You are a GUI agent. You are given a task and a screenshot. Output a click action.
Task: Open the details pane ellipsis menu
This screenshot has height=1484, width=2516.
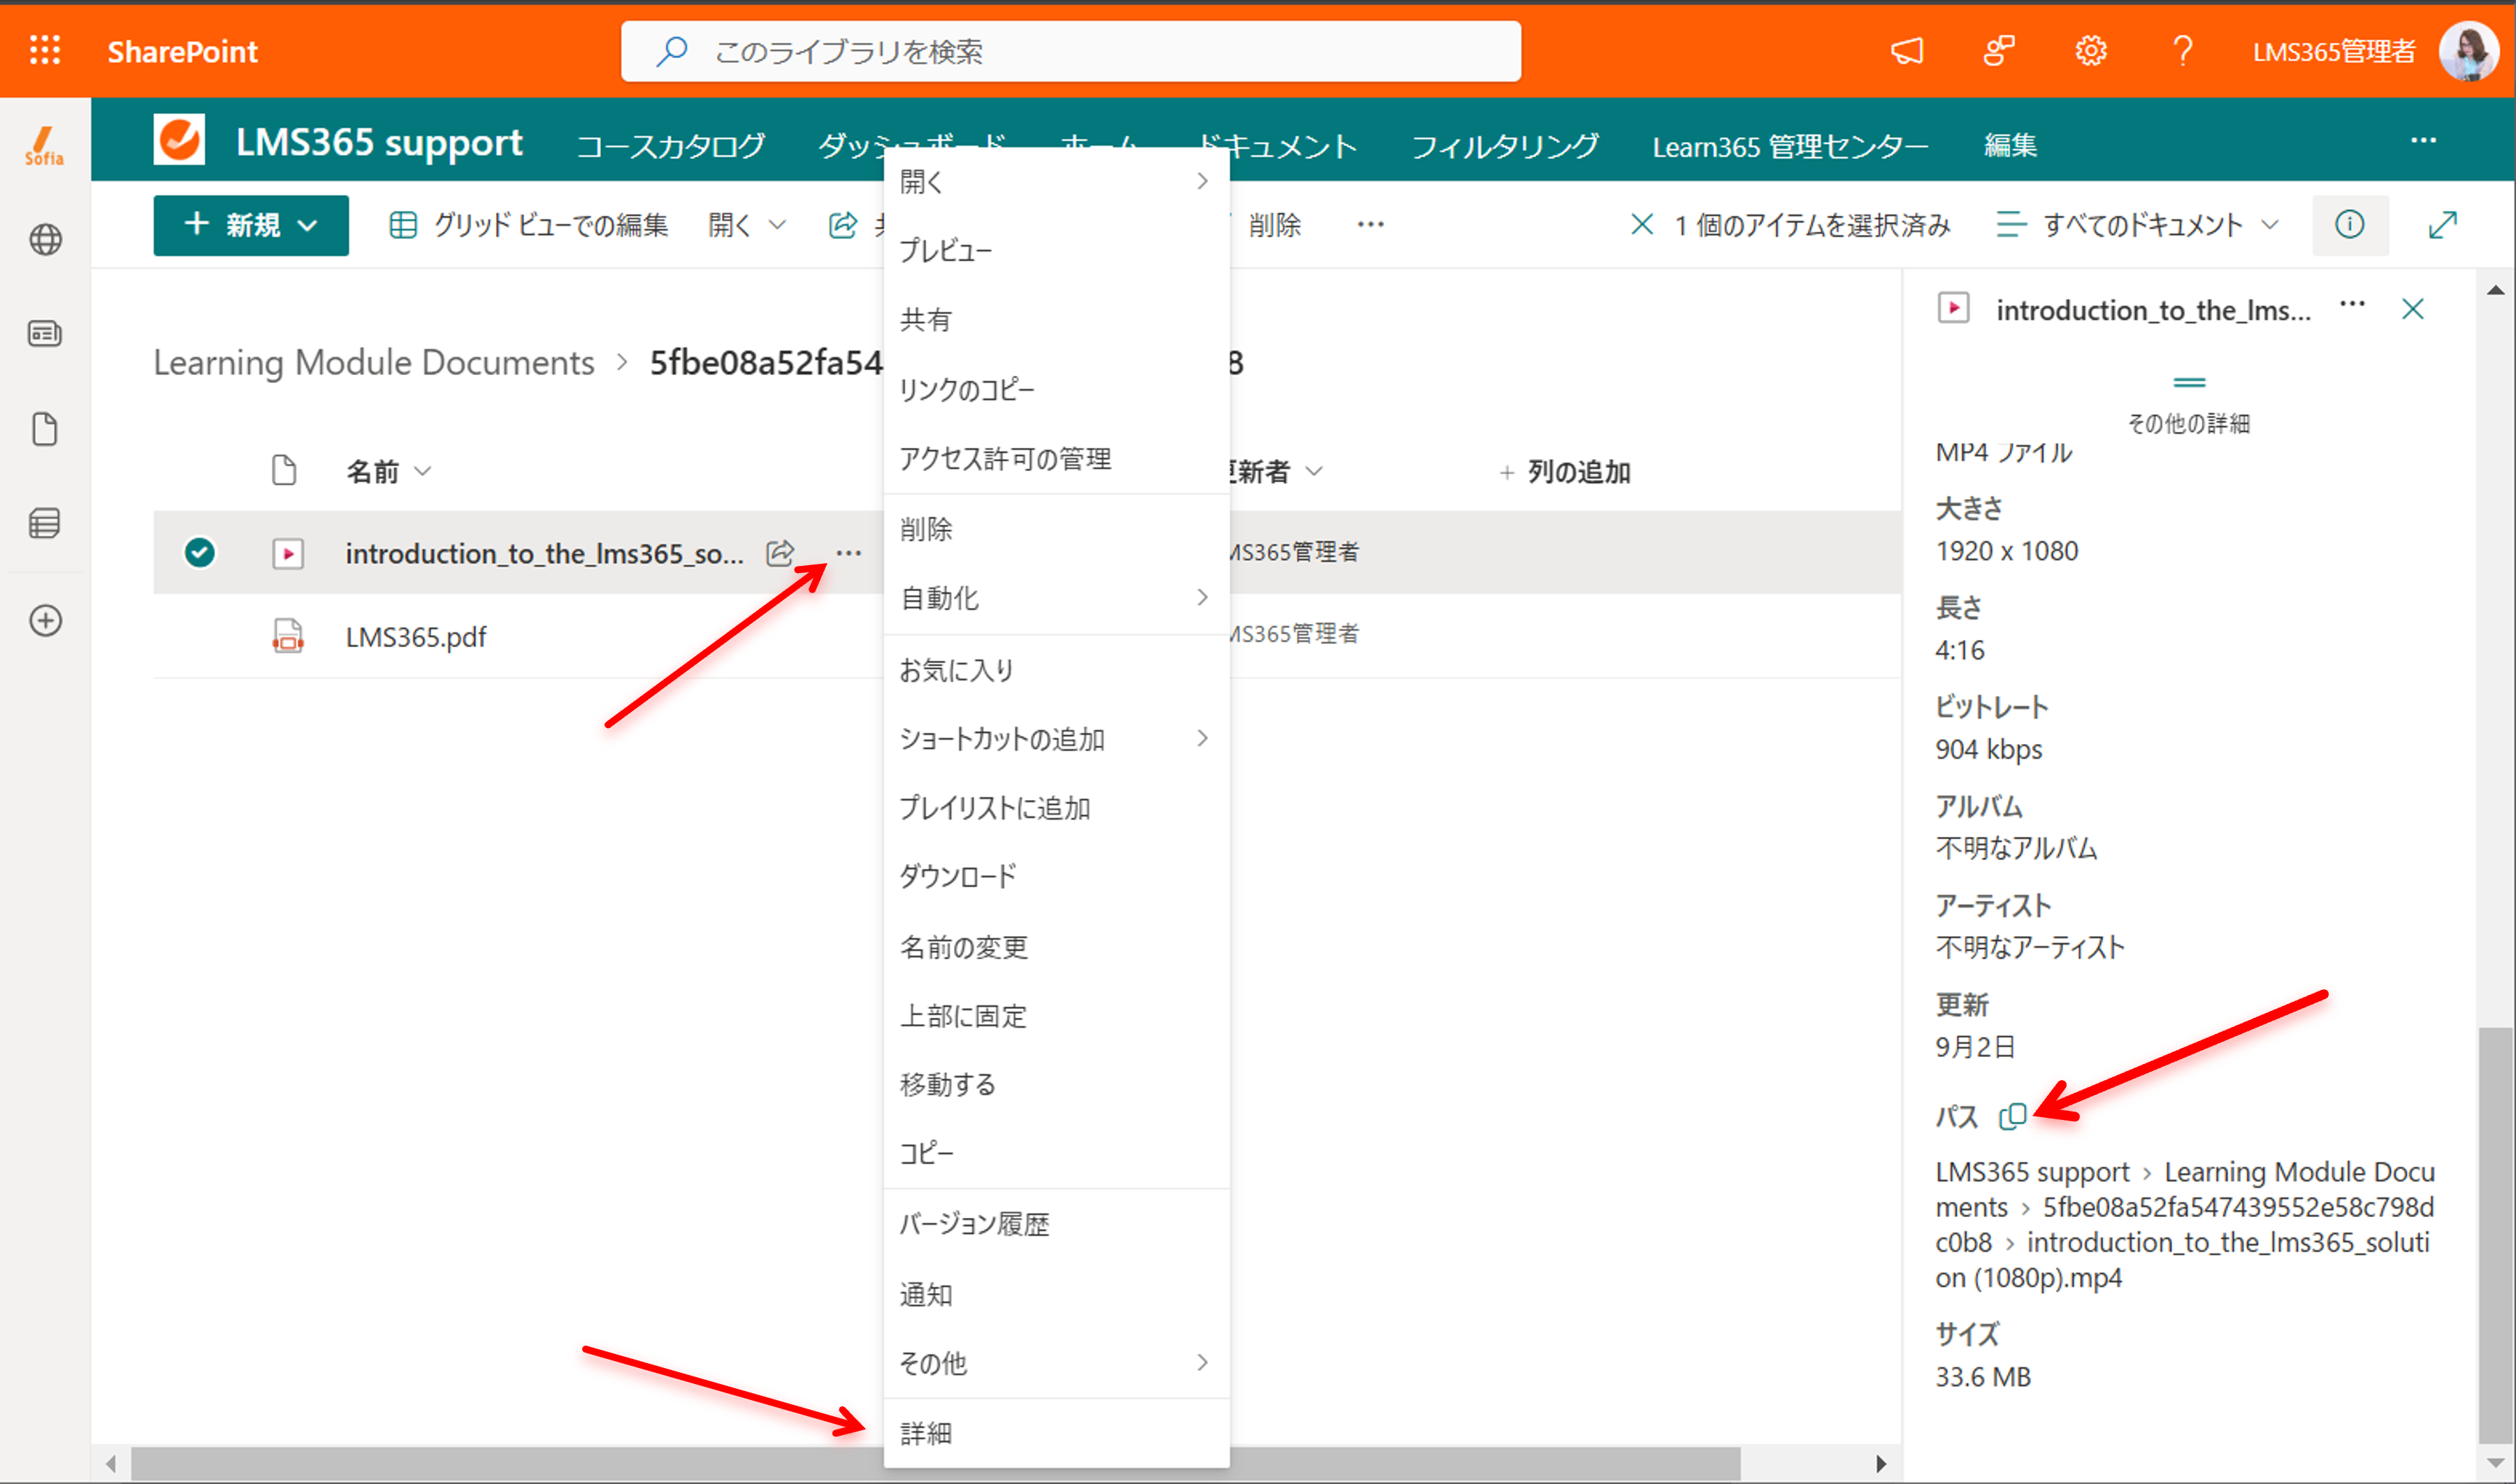pos(2352,303)
